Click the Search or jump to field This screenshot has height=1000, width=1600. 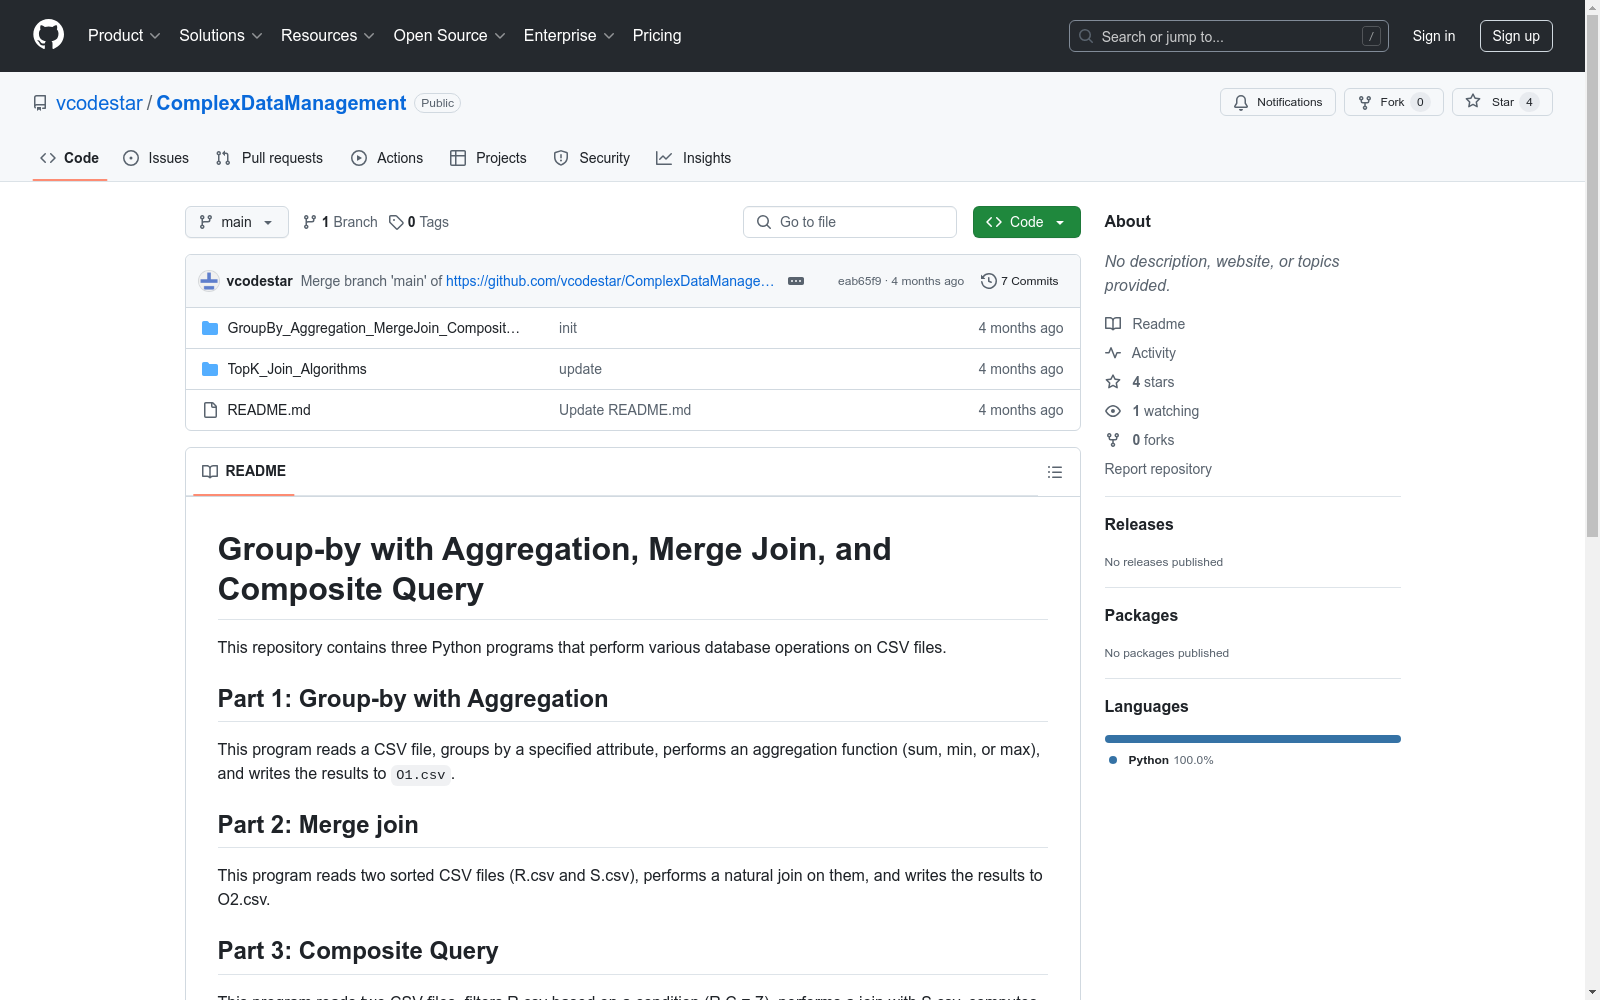[x=1228, y=36]
